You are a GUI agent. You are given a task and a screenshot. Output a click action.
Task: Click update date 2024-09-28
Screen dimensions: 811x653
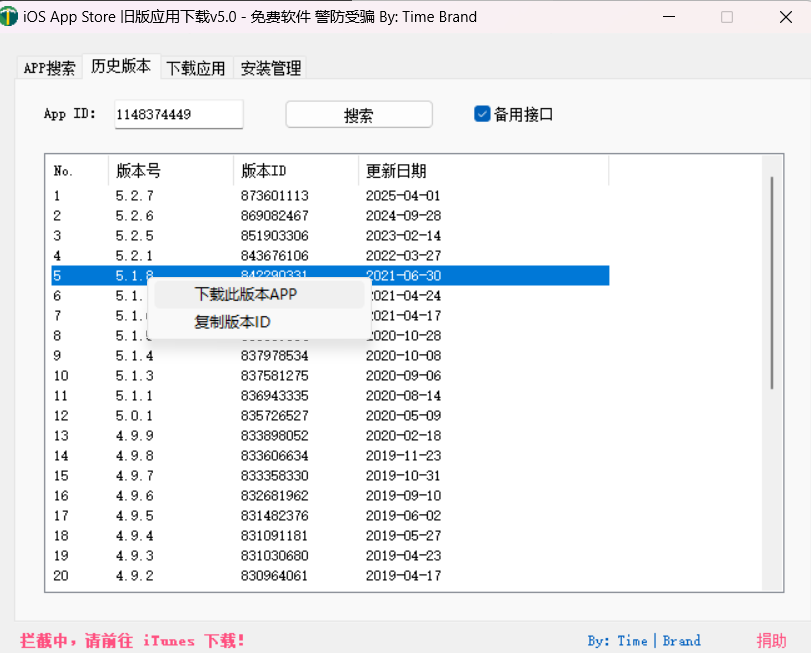coord(403,216)
